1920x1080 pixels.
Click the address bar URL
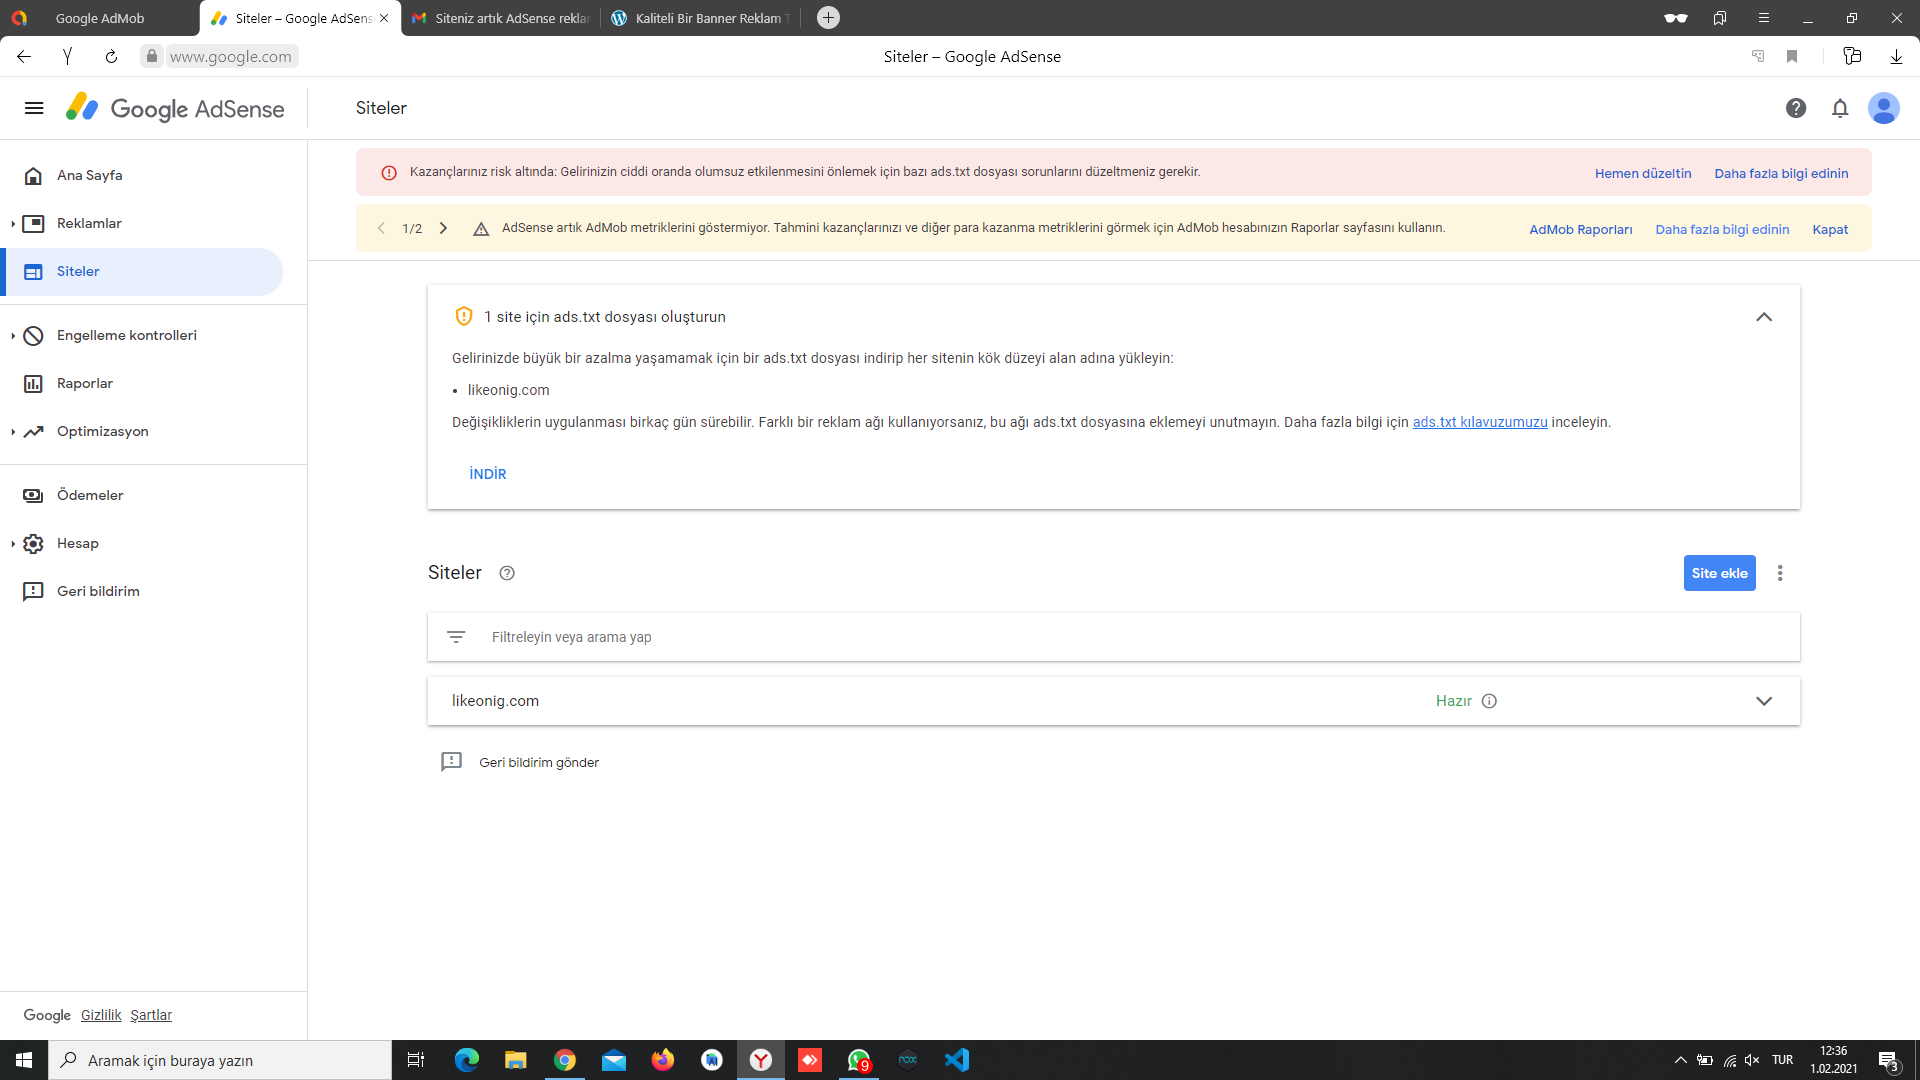click(x=230, y=57)
